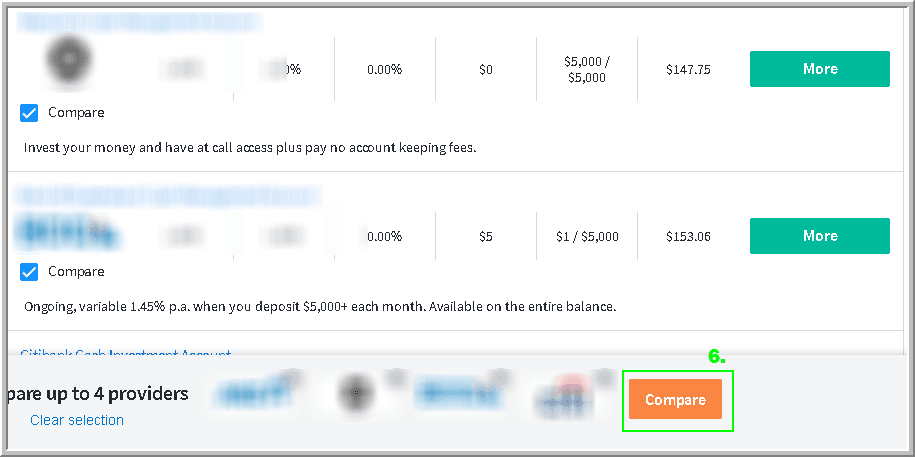The height and width of the screenshot is (457, 915).
Task: Remove the first provider from the compare bar
Action: [x=292, y=378]
